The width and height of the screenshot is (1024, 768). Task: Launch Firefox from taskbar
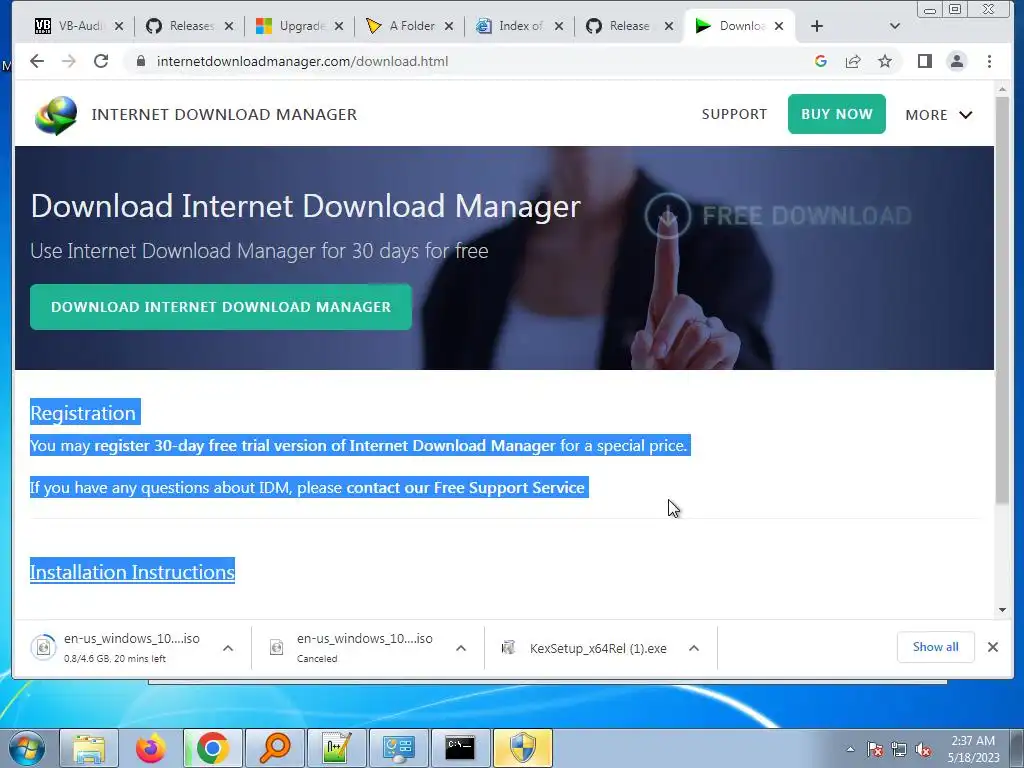[151, 748]
